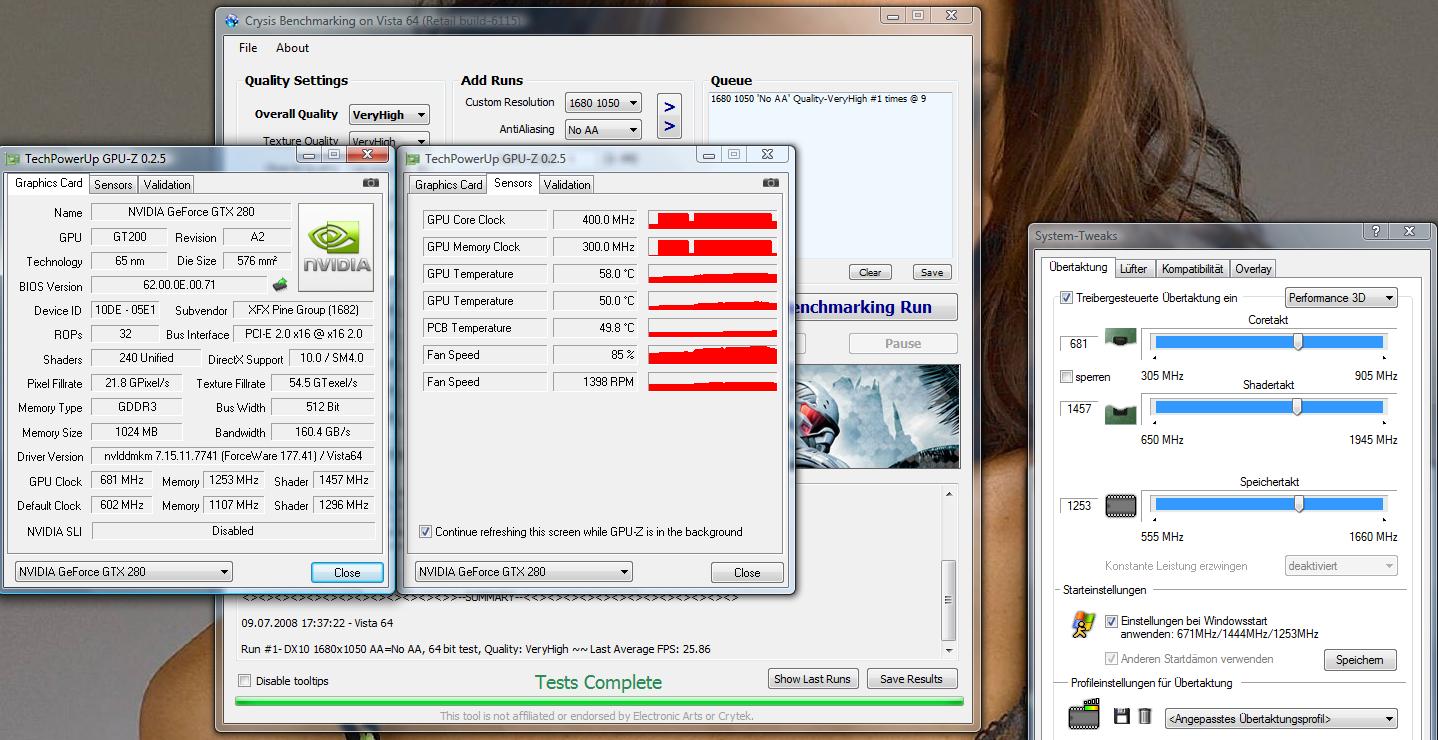Open the Texture Quality dropdown
This screenshot has height=740, width=1438.
pyautogui.click(x=389, y=141)
